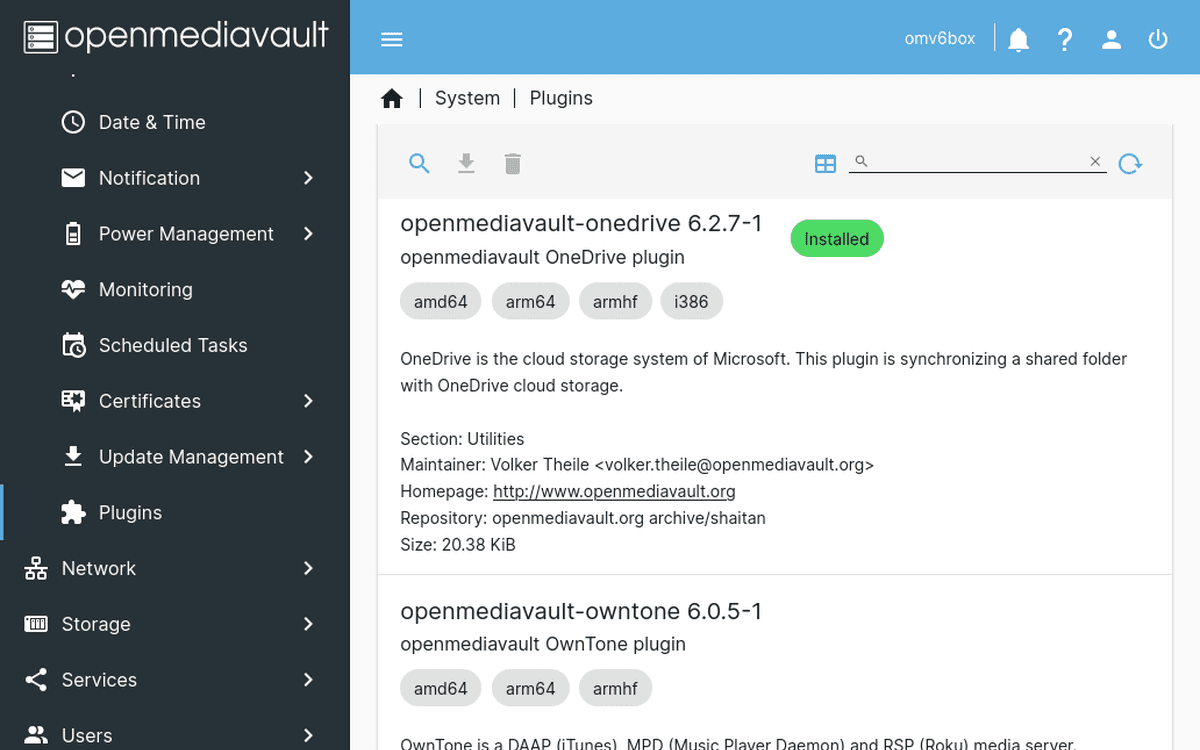Open the www.openmediavault.org homepage link

click(x=614, y=491)
